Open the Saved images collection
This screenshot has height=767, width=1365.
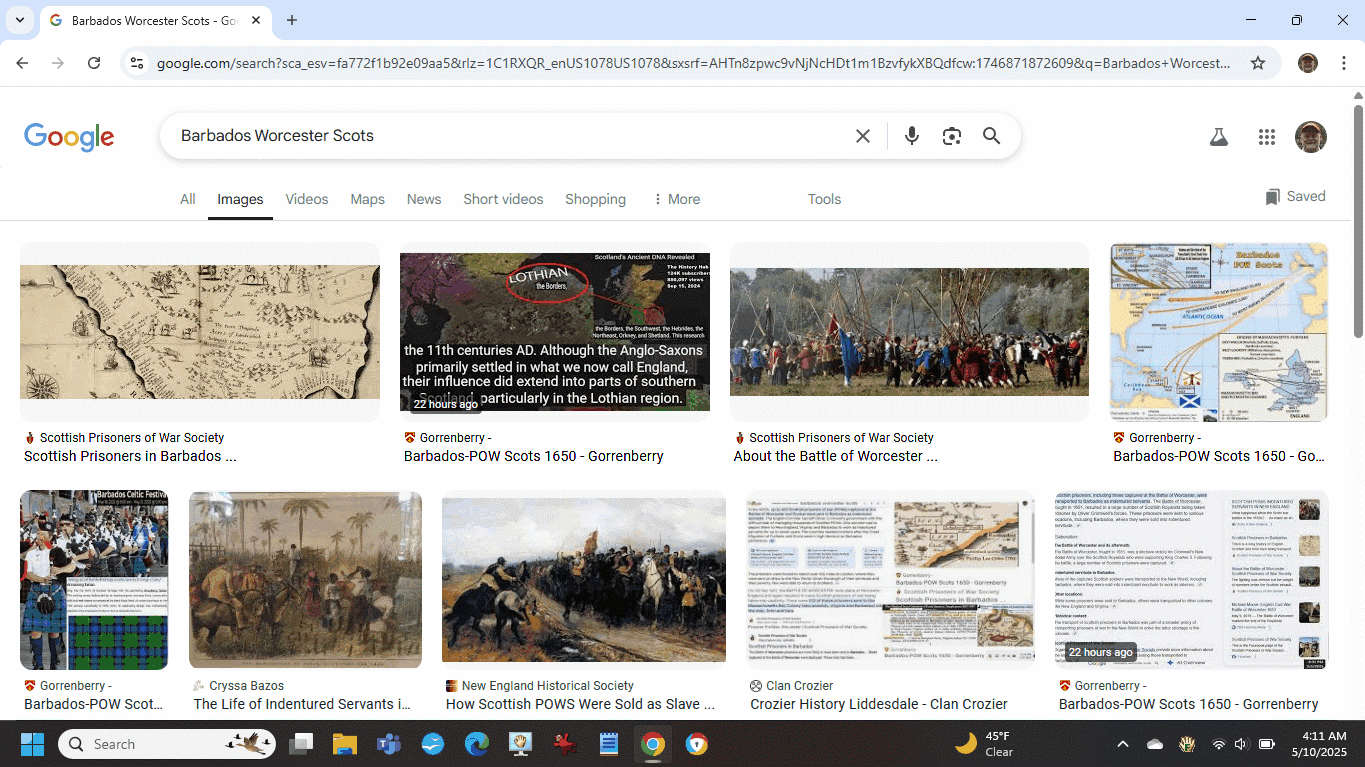coord(1295,197)
